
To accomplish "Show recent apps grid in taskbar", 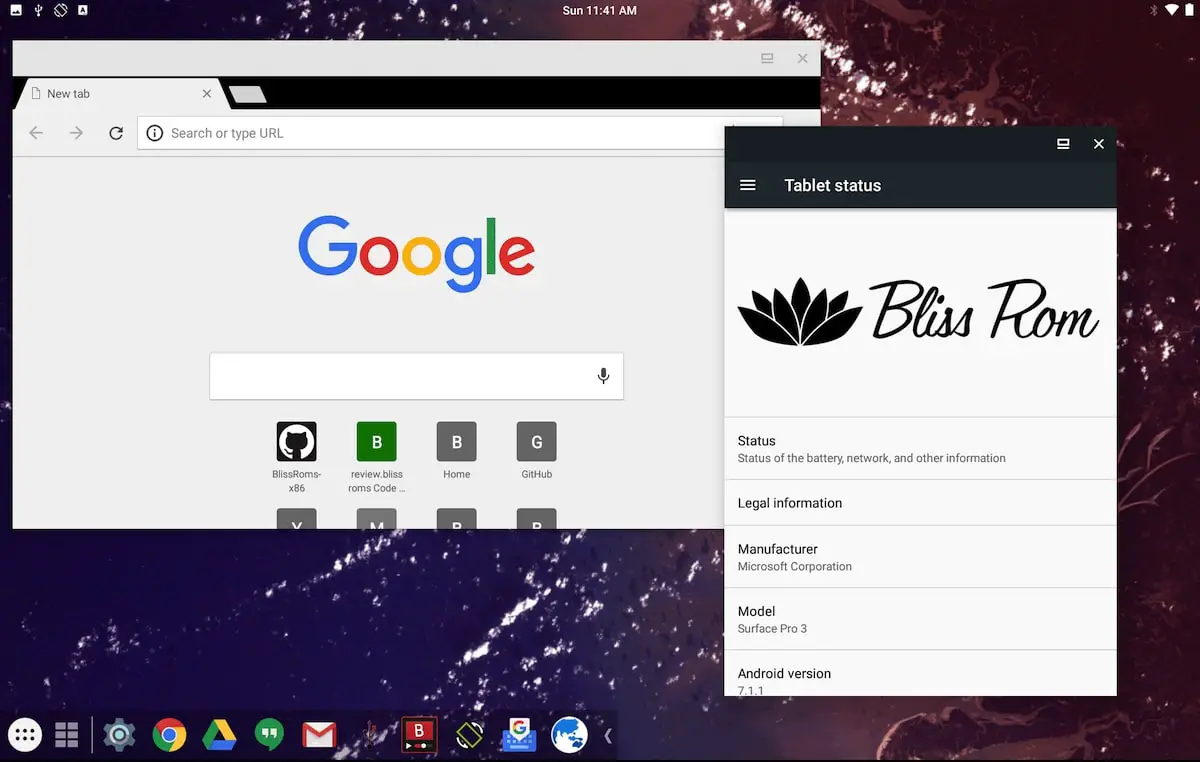I will tap(67, 736).
